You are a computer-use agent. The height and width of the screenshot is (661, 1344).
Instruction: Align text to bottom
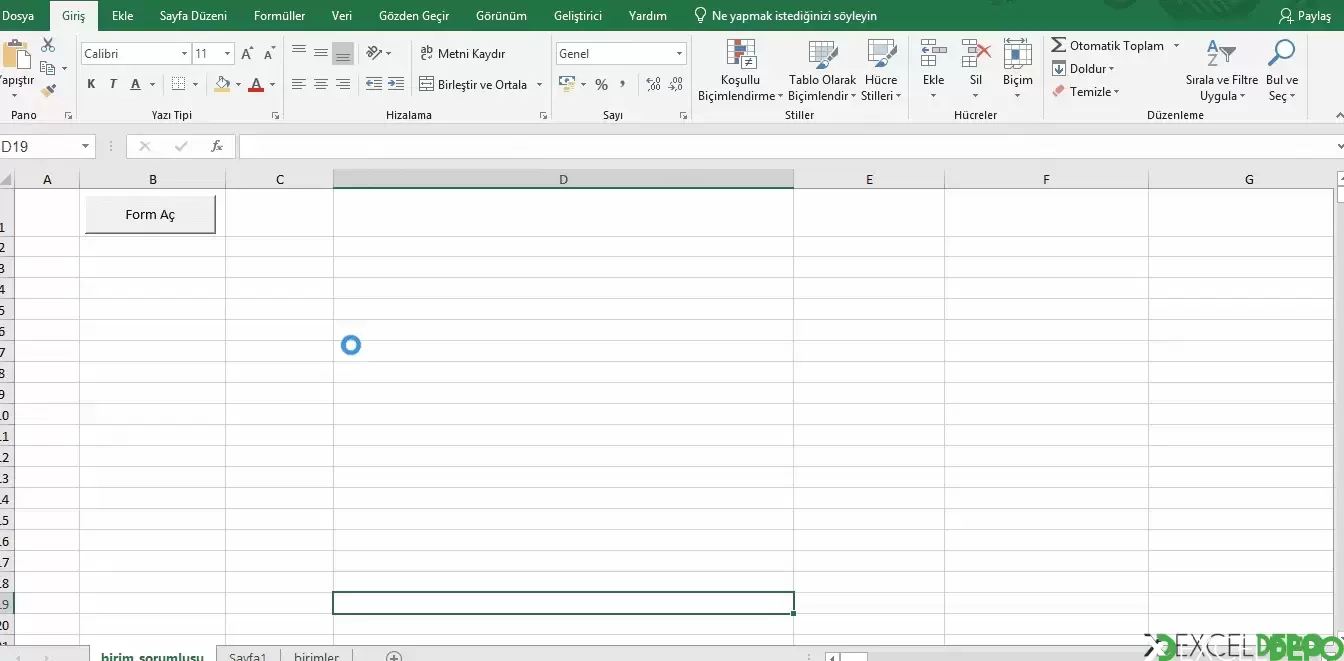point(343,53)
